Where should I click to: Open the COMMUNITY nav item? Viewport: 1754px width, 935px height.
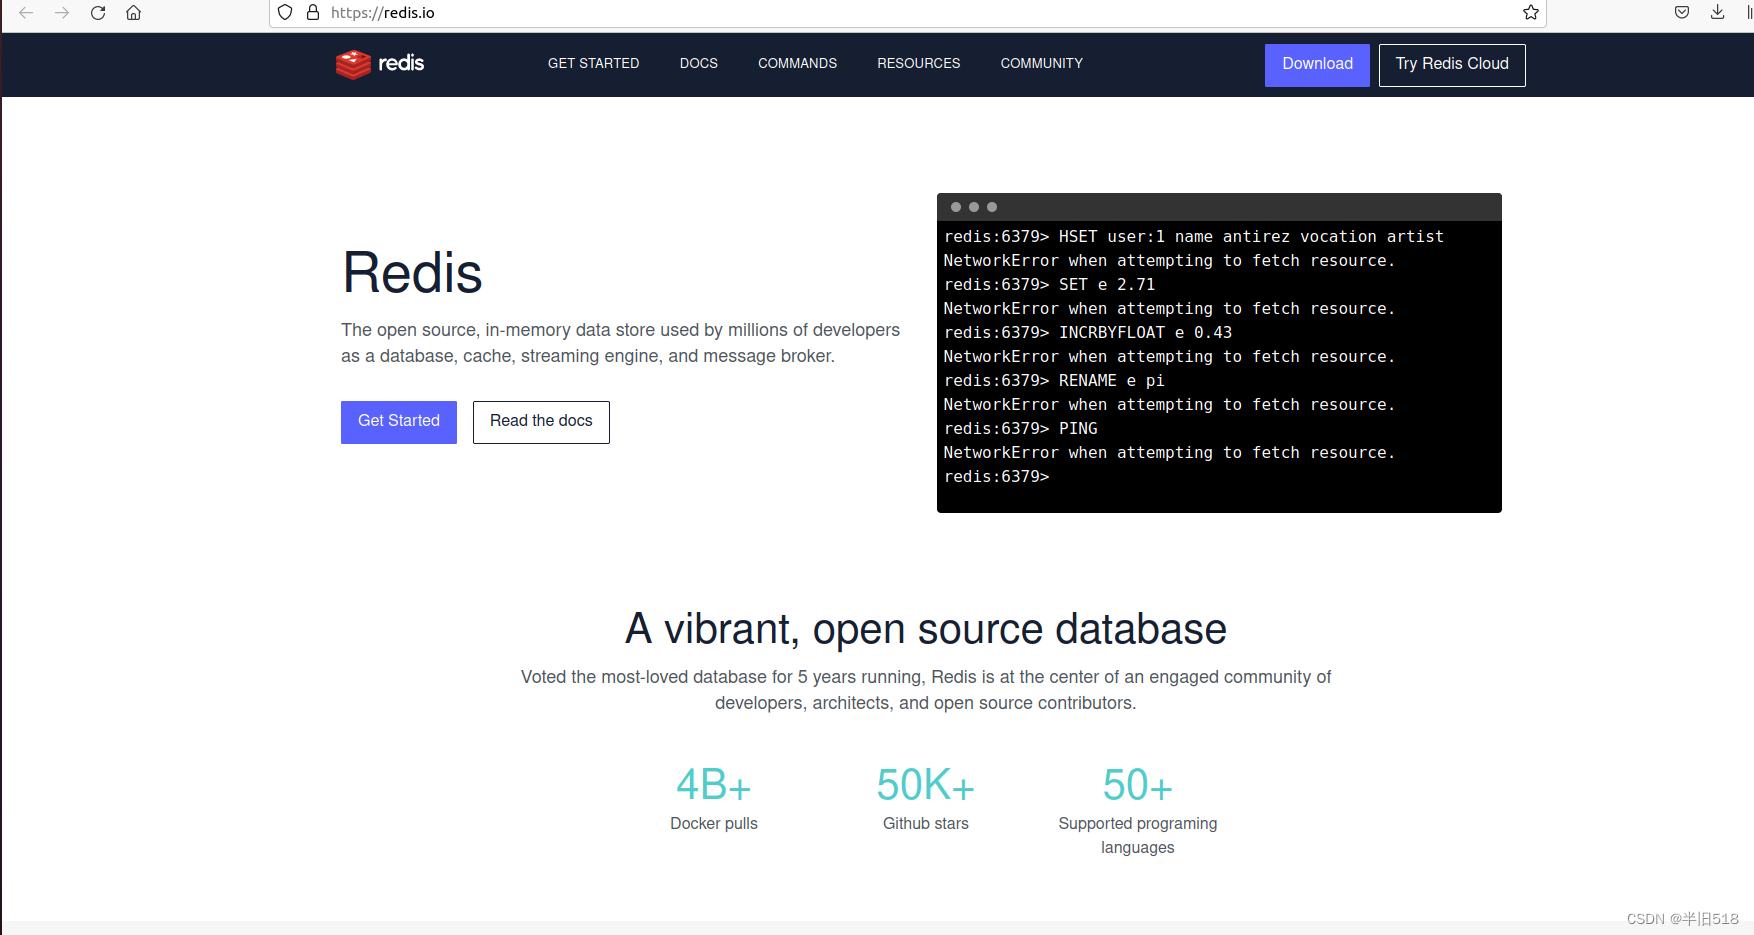tap(1042, 63)
